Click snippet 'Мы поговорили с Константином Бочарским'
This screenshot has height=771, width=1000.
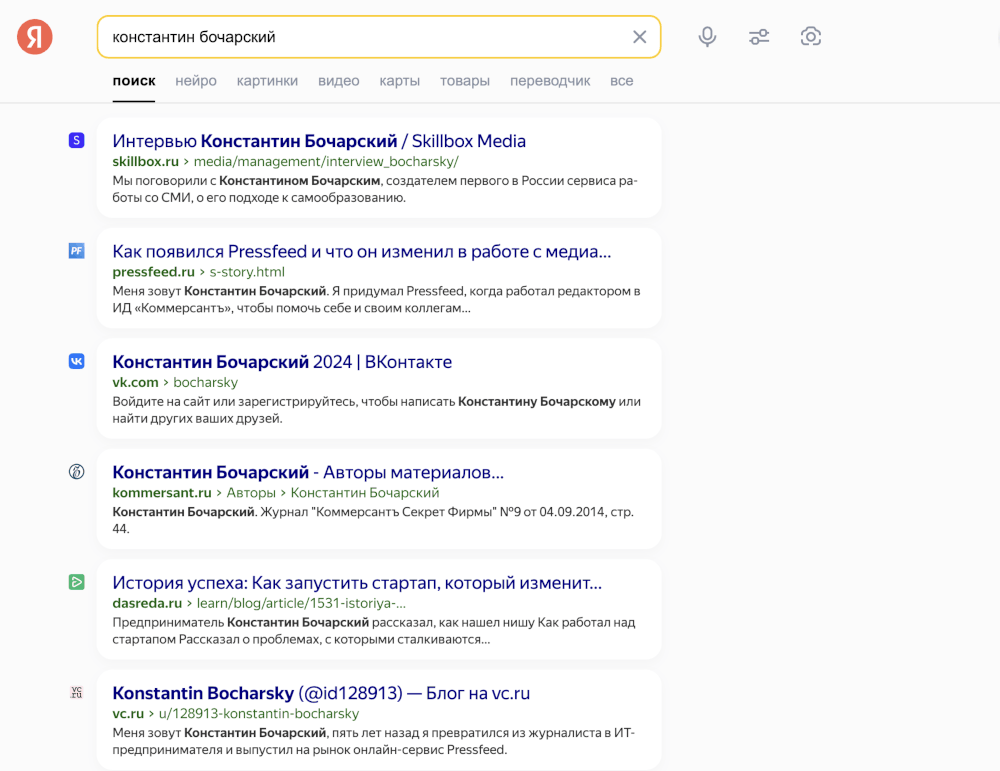coord(246,180)
